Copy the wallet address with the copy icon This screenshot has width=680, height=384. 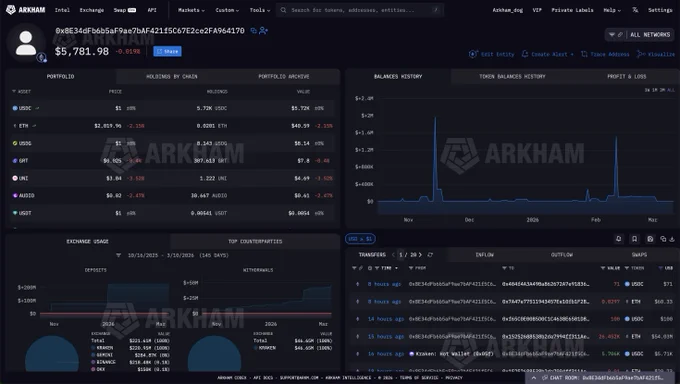click(x=254, y=31)
